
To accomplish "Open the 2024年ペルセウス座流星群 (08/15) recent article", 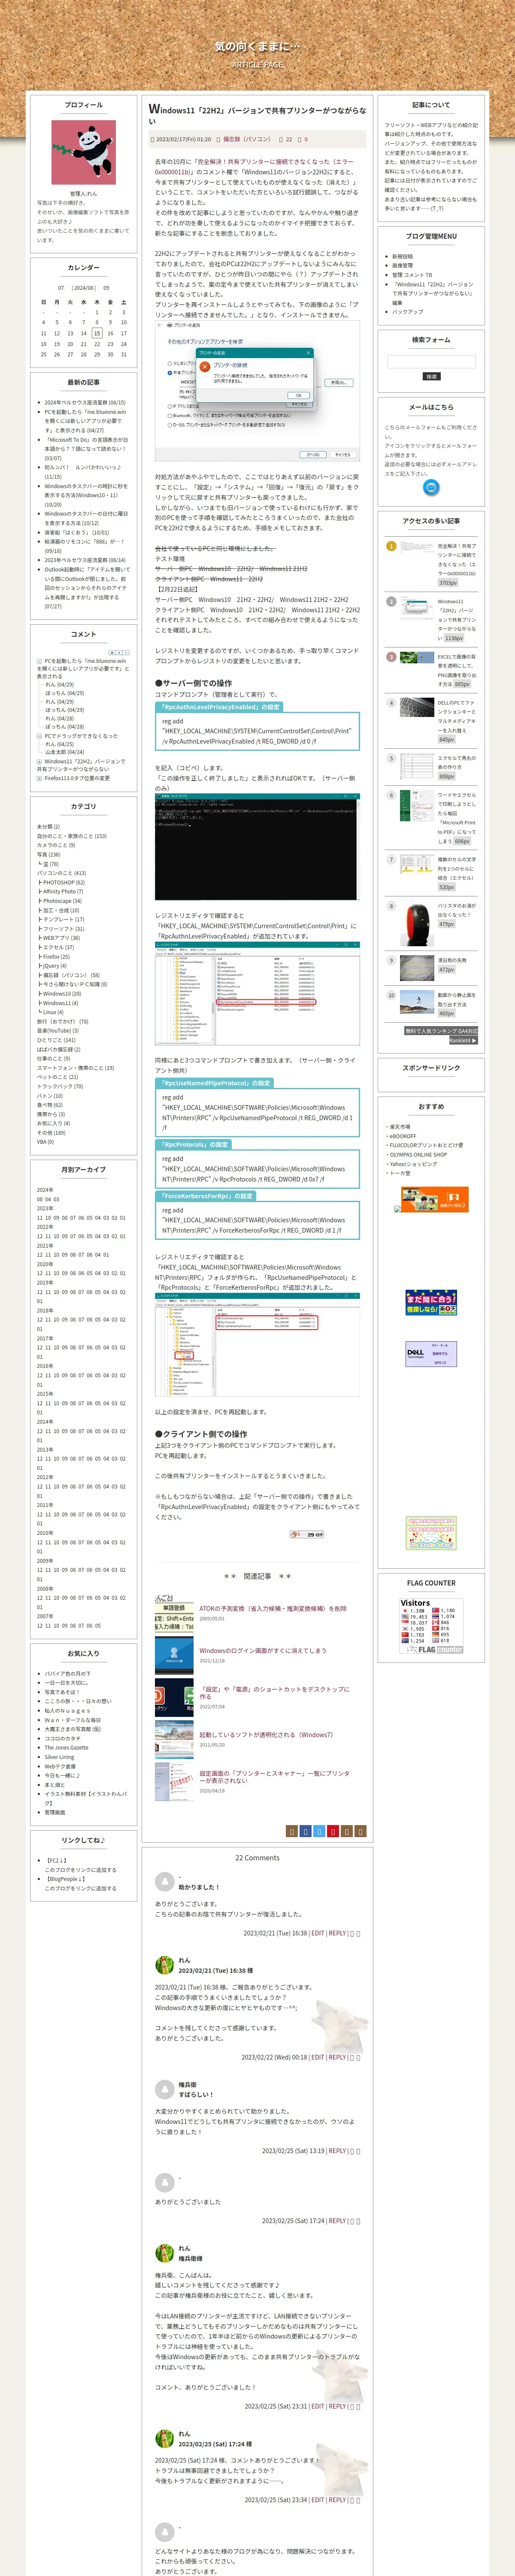I will pyautogui.click(x=85, y=402).
